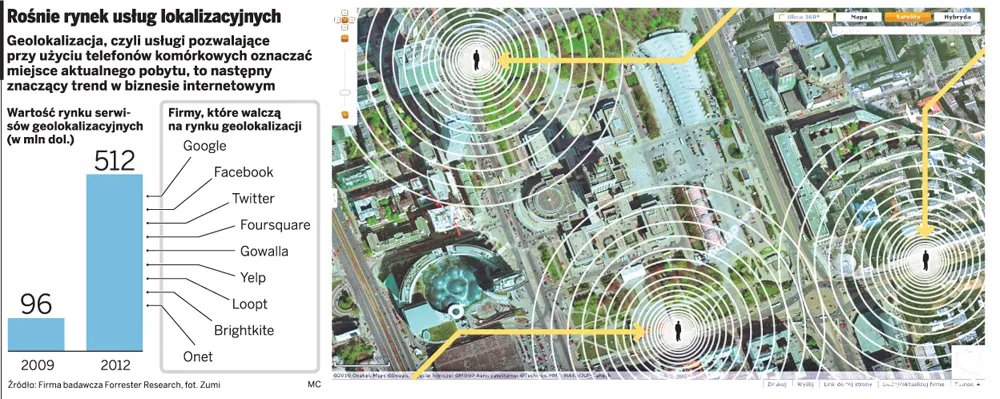Enable the Ulica 360° checkbox
The image size is (1000, 399).
pos(782,17)
